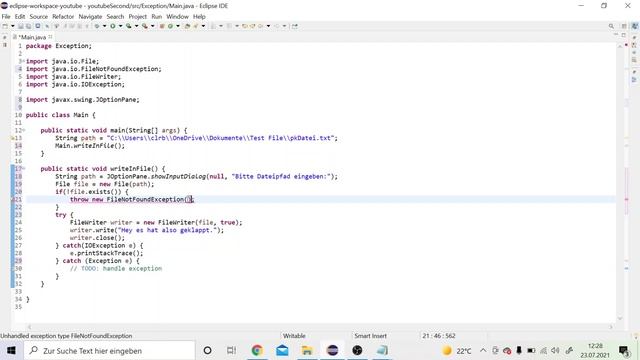
Task: Show hidden system tray icons
Action: click(483, 351)
